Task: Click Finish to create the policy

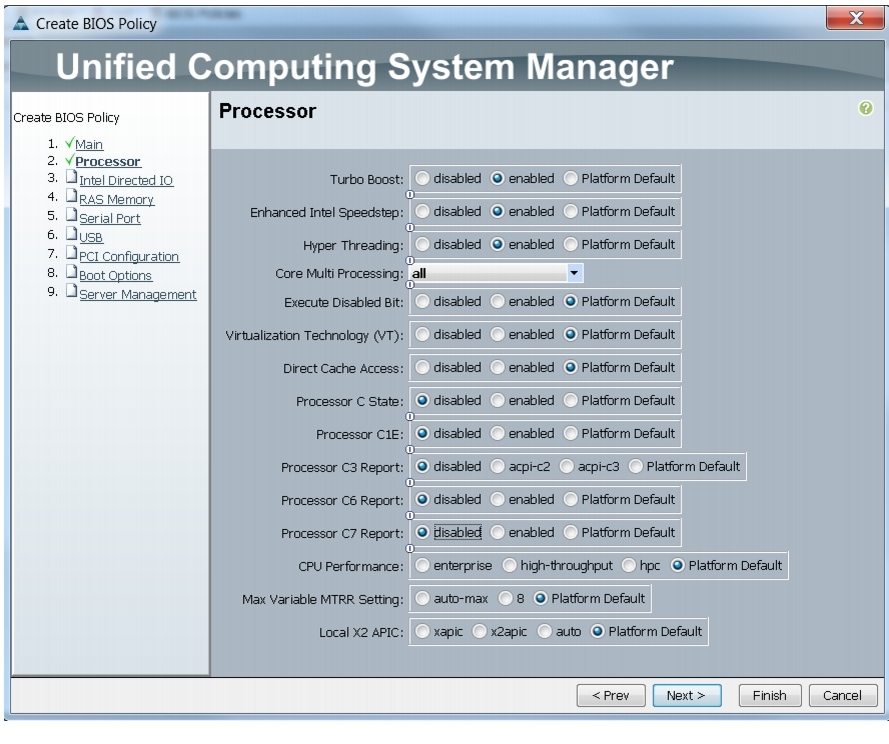Action: (770, 695)
